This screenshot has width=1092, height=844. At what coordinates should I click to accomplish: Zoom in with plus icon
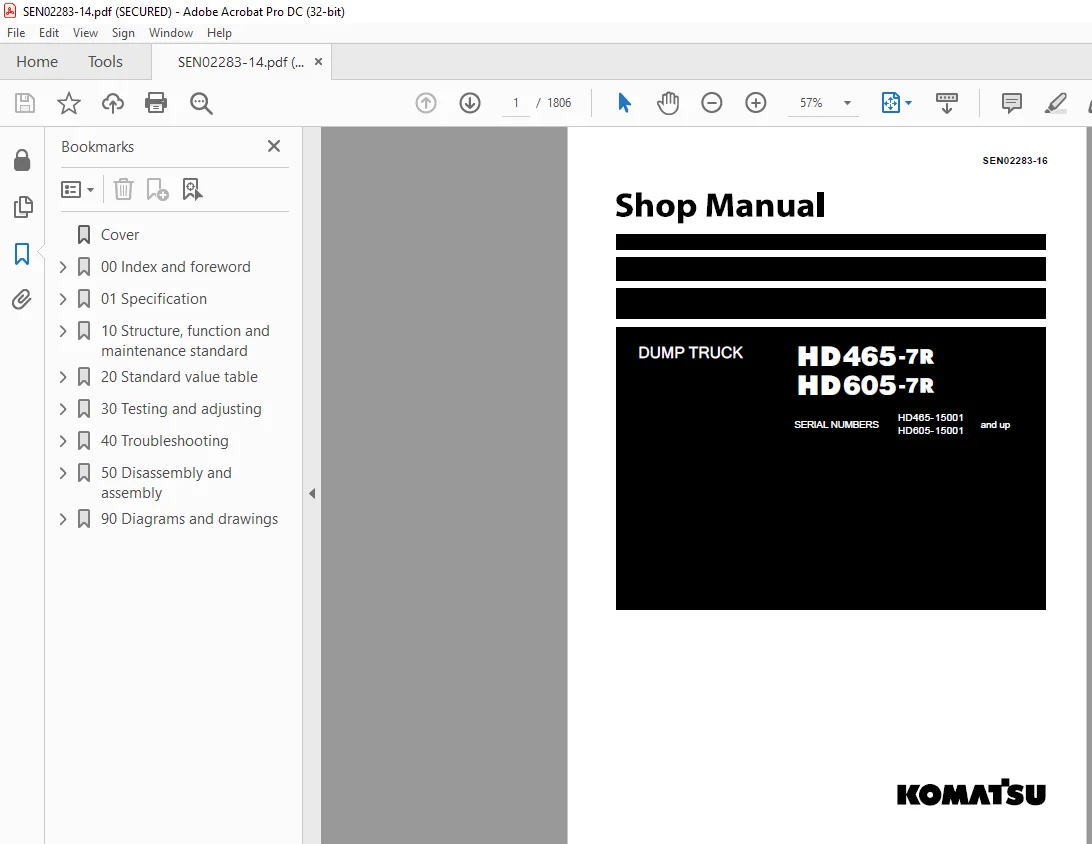pos(756,103)
